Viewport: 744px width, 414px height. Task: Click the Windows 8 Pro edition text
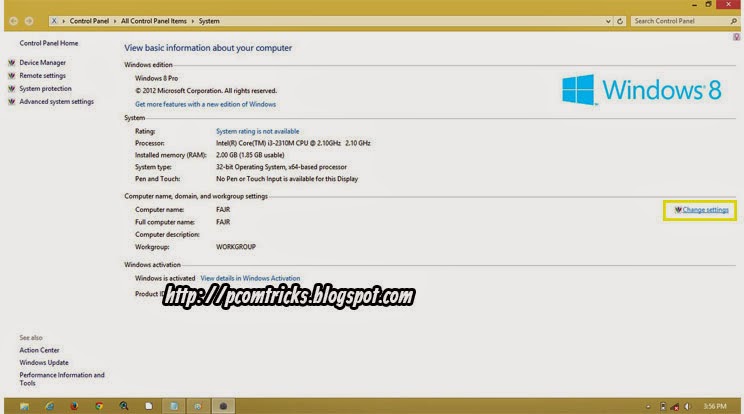157,78
